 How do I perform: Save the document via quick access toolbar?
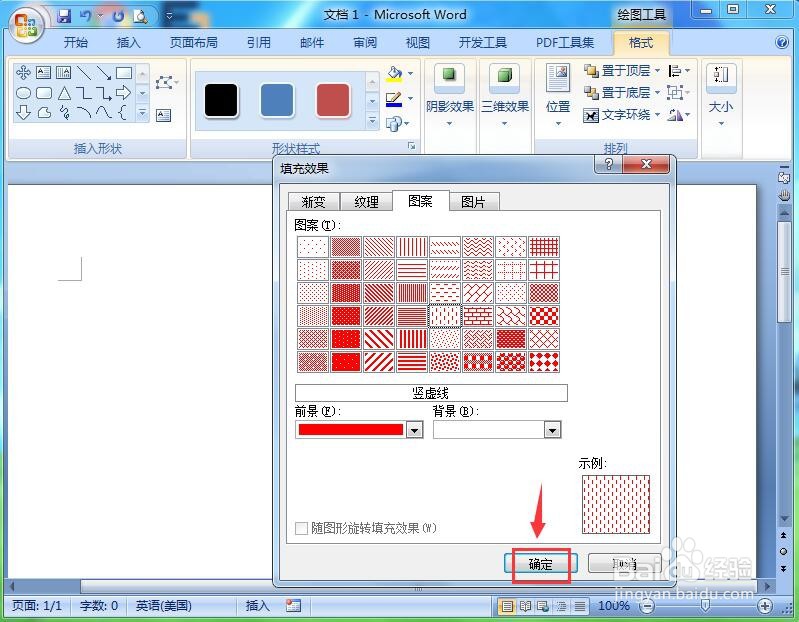point(64,16)
